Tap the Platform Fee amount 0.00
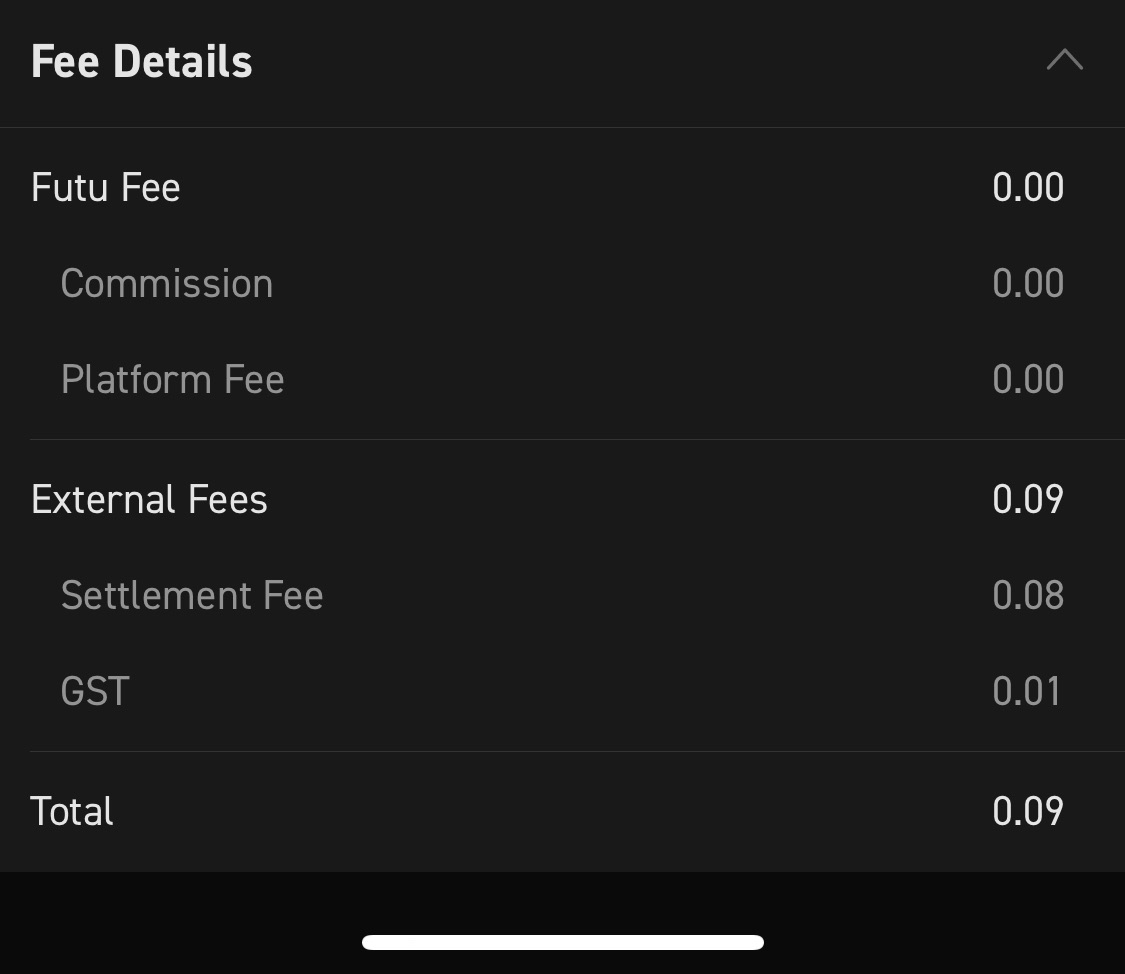The image size is (1125, 974). click(x=1028, y=380)
